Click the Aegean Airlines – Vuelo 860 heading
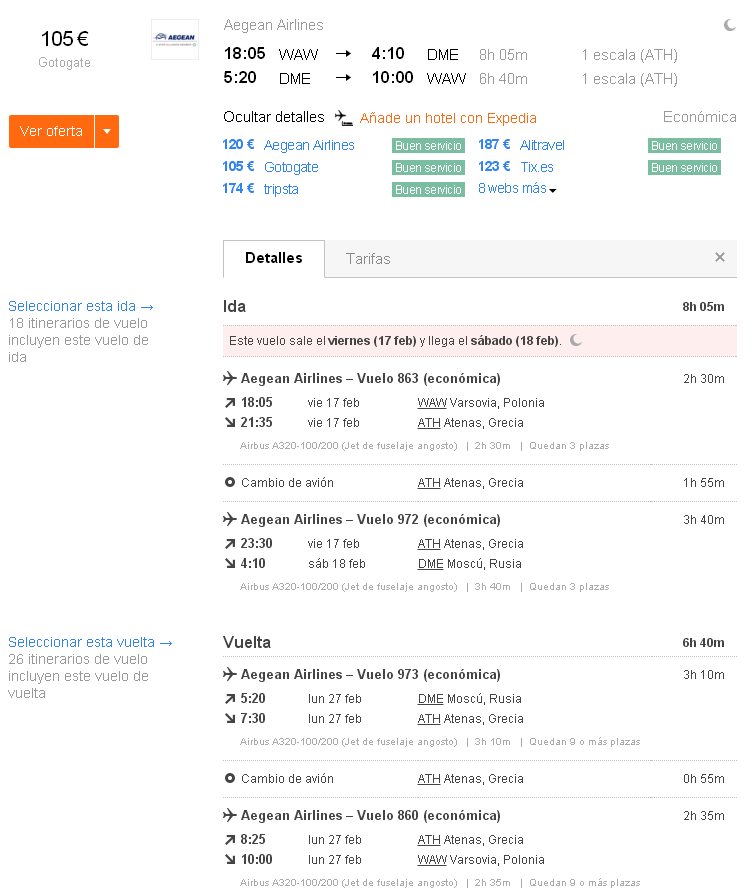Viewport: 752px width, 894px height. point(371,815)
